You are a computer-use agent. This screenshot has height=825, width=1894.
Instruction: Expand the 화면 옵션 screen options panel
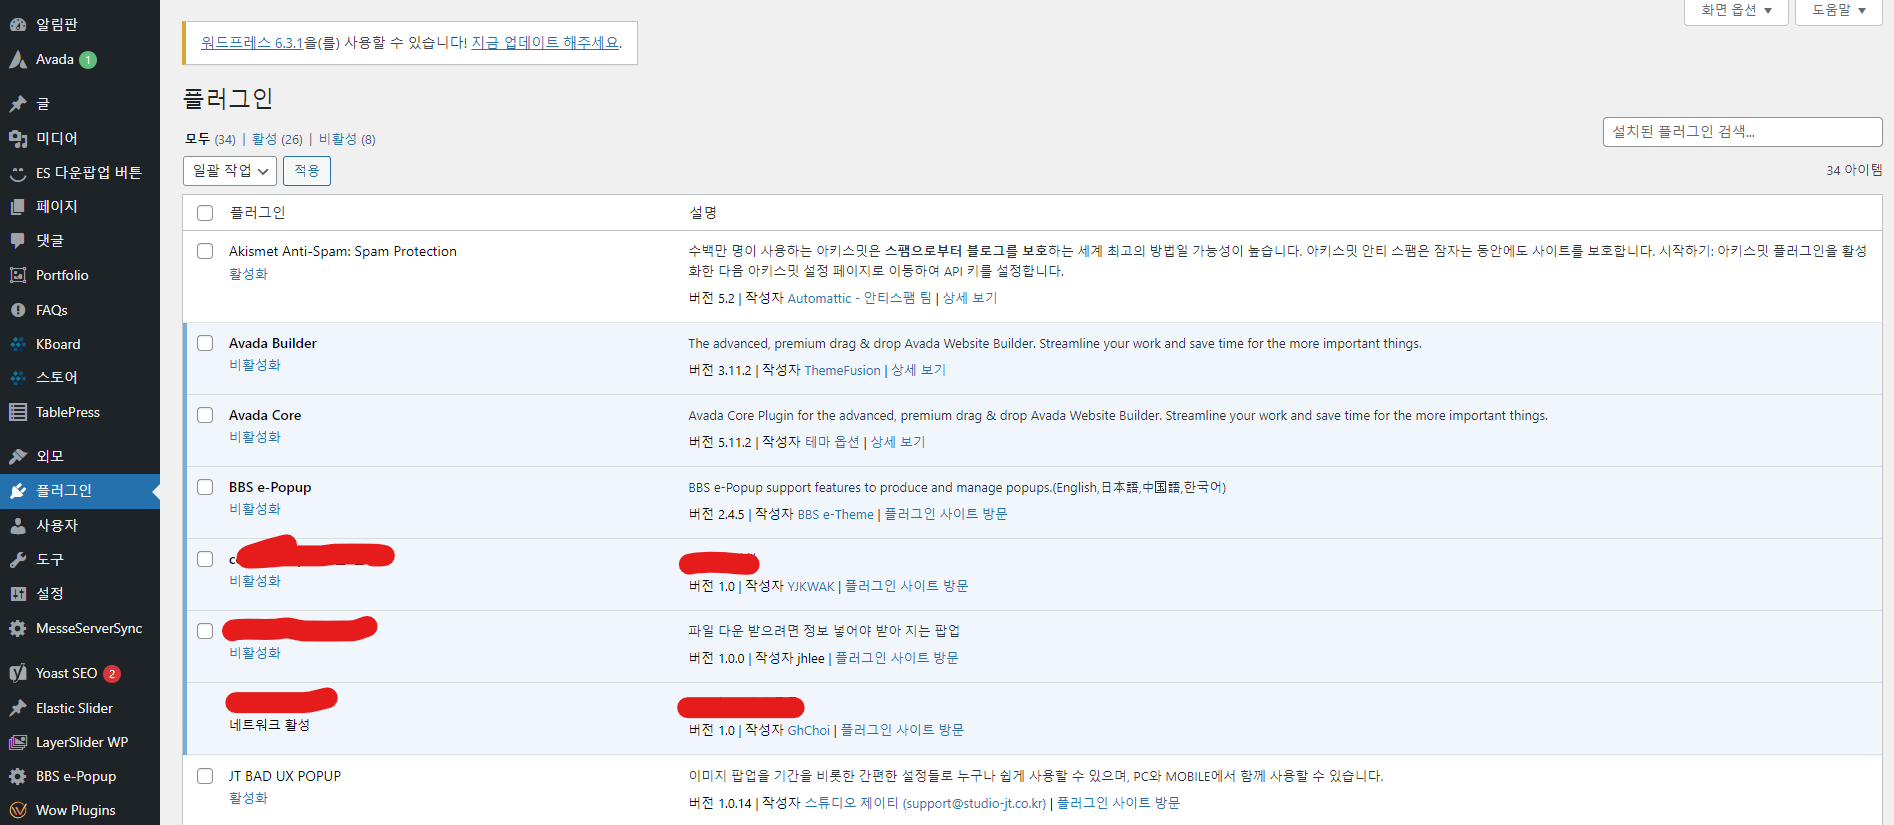(x=1736, y=11)
